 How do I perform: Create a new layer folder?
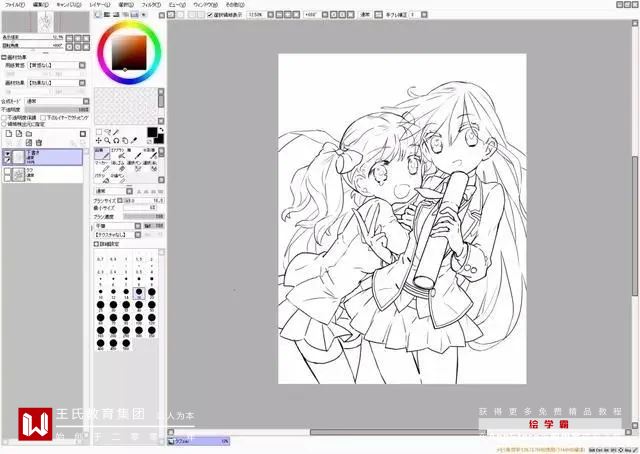click(29, 134)
